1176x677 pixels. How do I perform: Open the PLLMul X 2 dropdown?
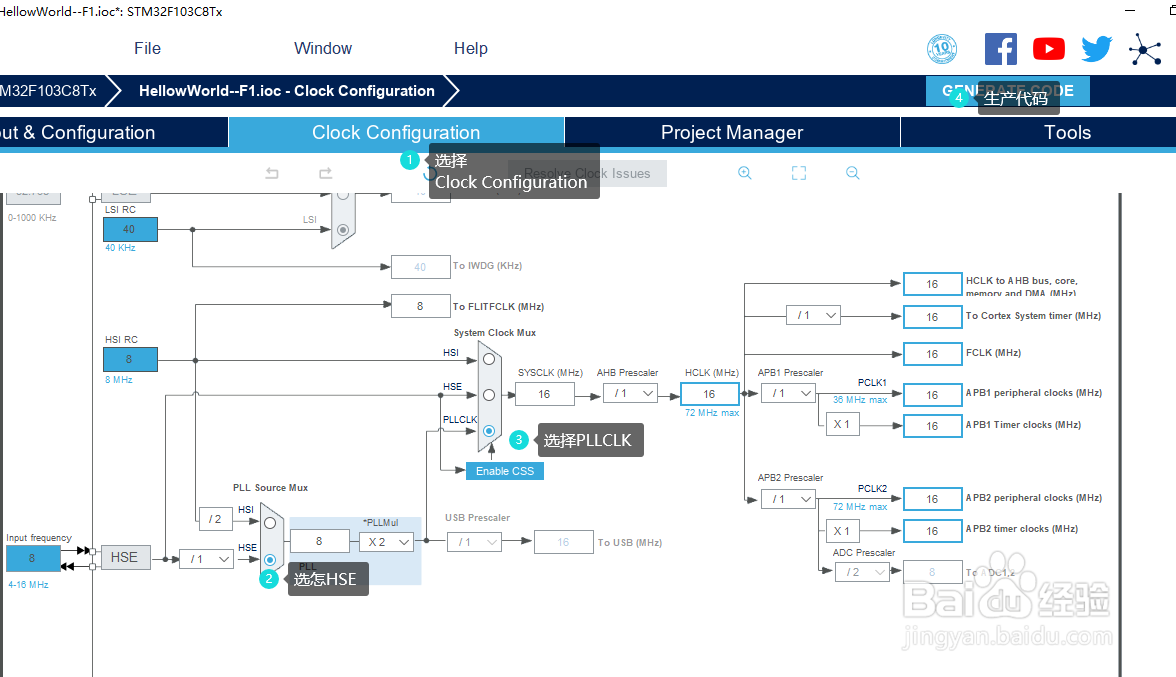386,542
